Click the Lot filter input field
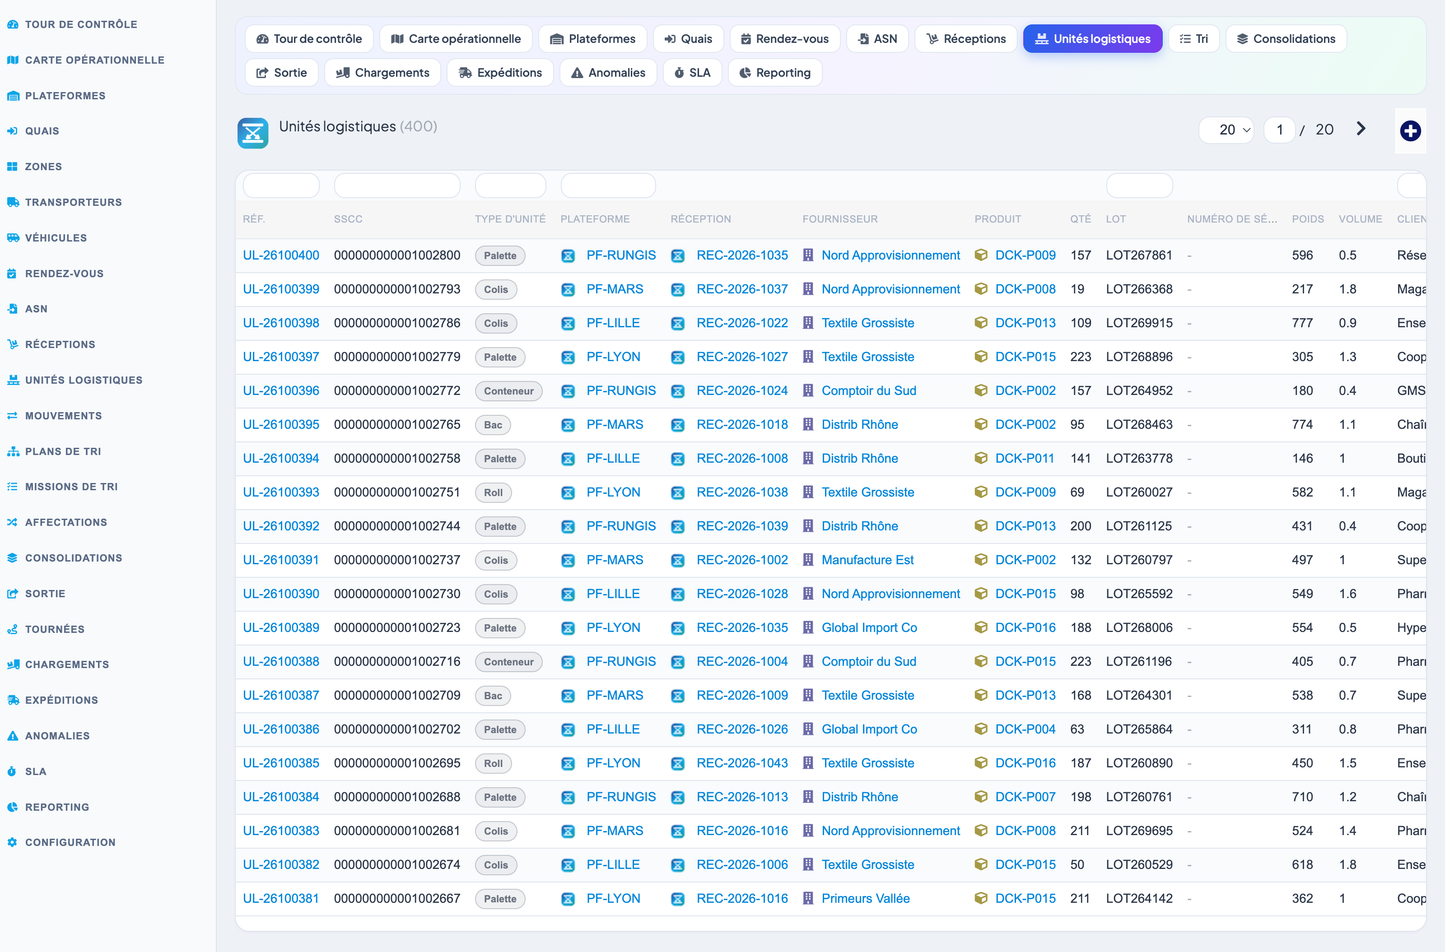The height and width of the screenshot is (952, 1445). pyautogui.click(x=1139, y=185)
